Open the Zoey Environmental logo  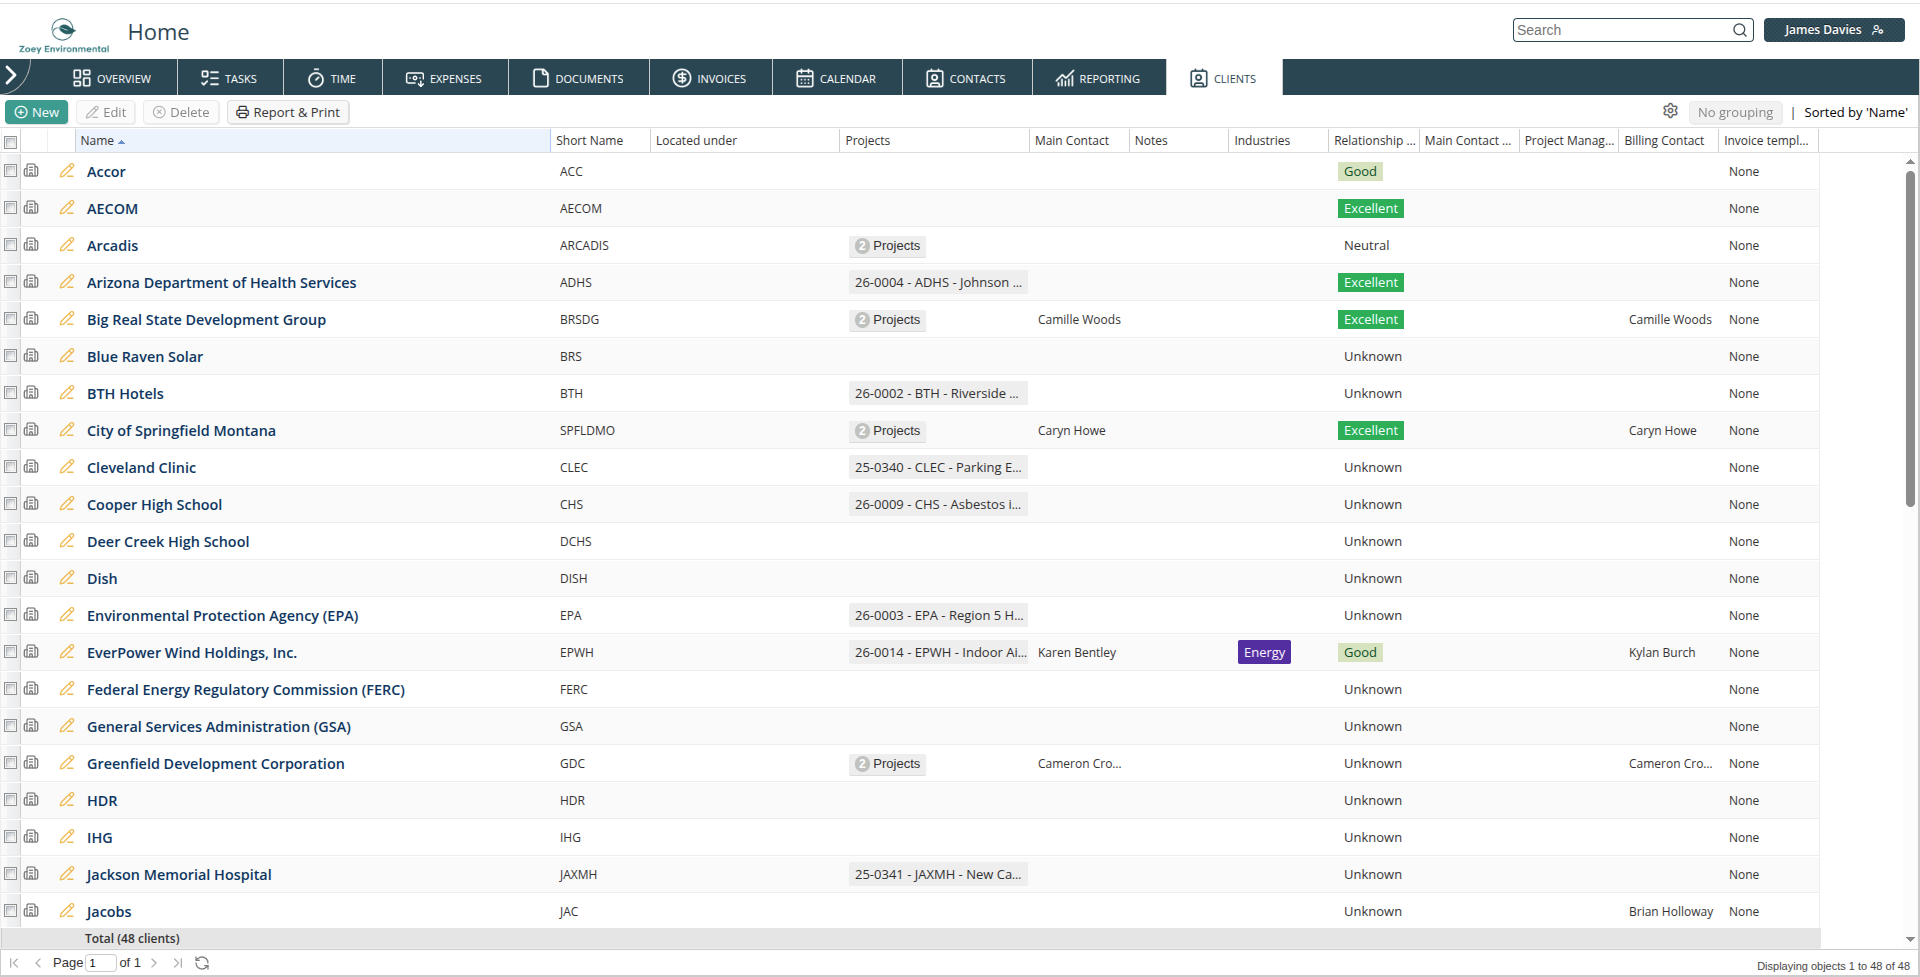[x=64, y=34]
